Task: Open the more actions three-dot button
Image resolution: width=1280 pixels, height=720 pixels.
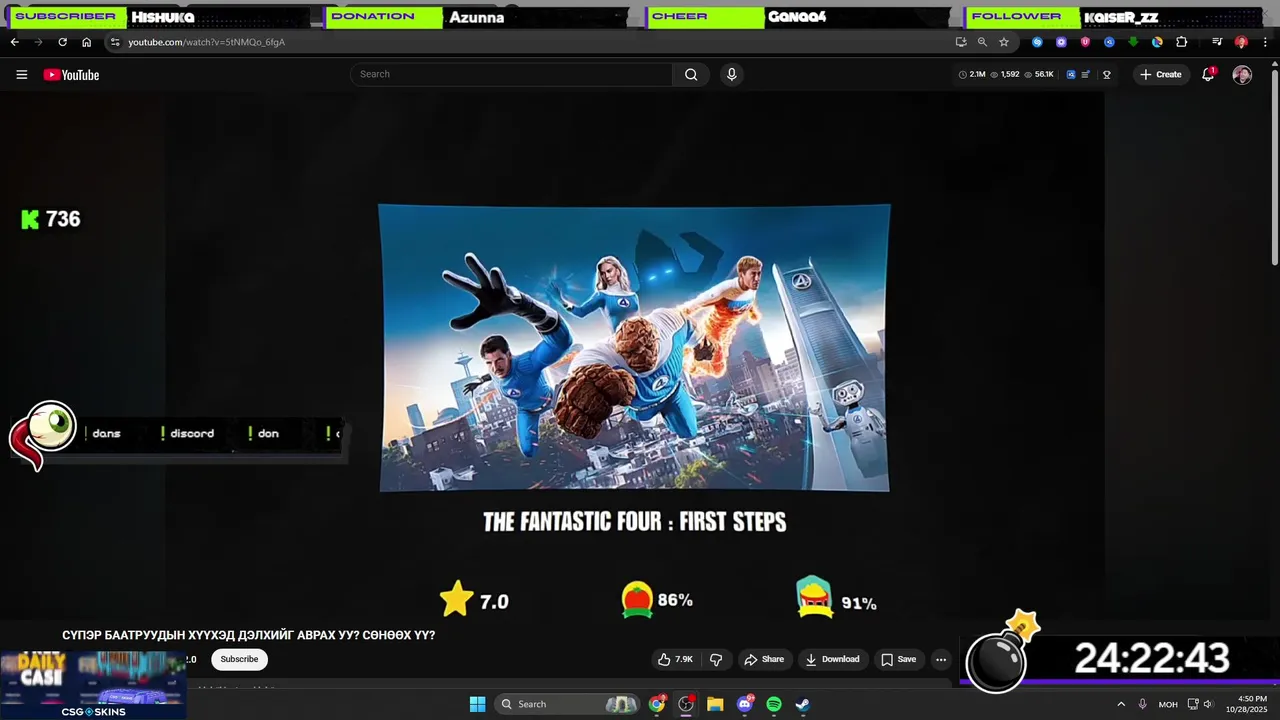Action: 941,659
